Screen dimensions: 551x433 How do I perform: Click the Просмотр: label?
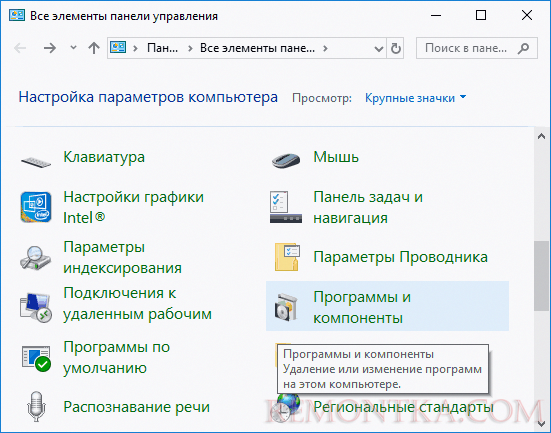[322, 98]
